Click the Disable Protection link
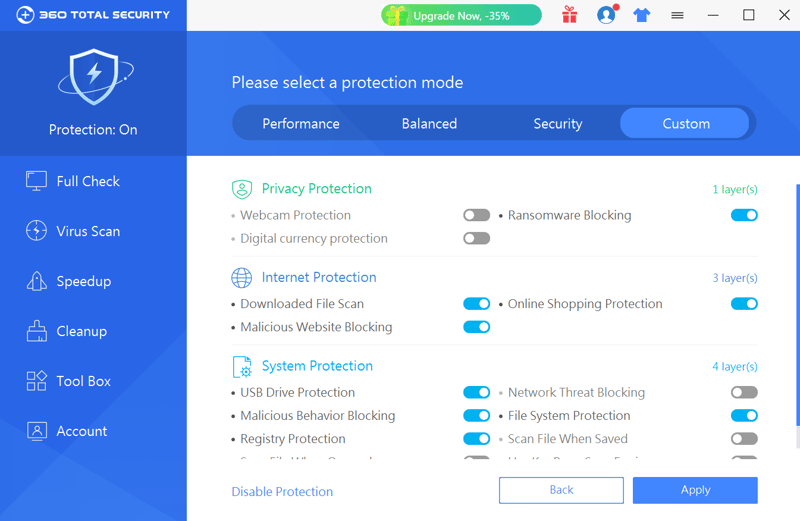800x521 pixels. [282, 491]
